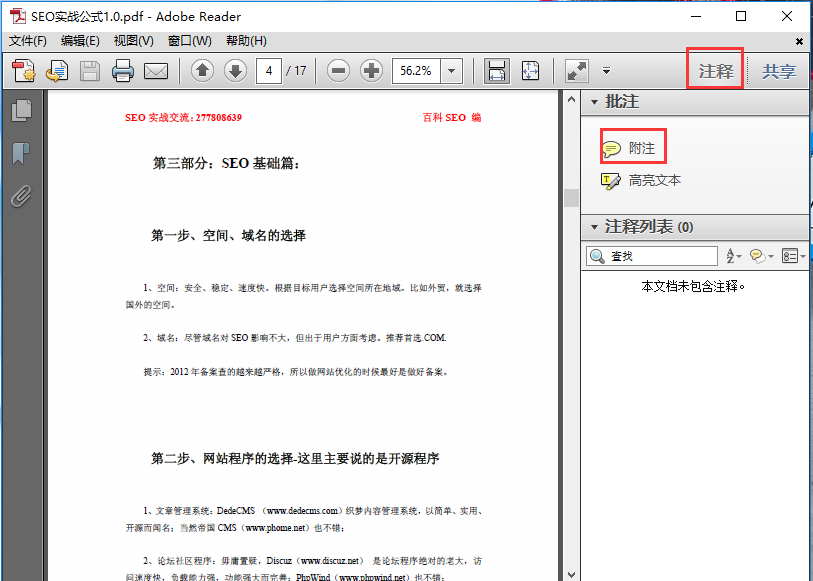813x581 pixels.
Task: Go to next page with down arrow
Action: (x=234, y=71)
